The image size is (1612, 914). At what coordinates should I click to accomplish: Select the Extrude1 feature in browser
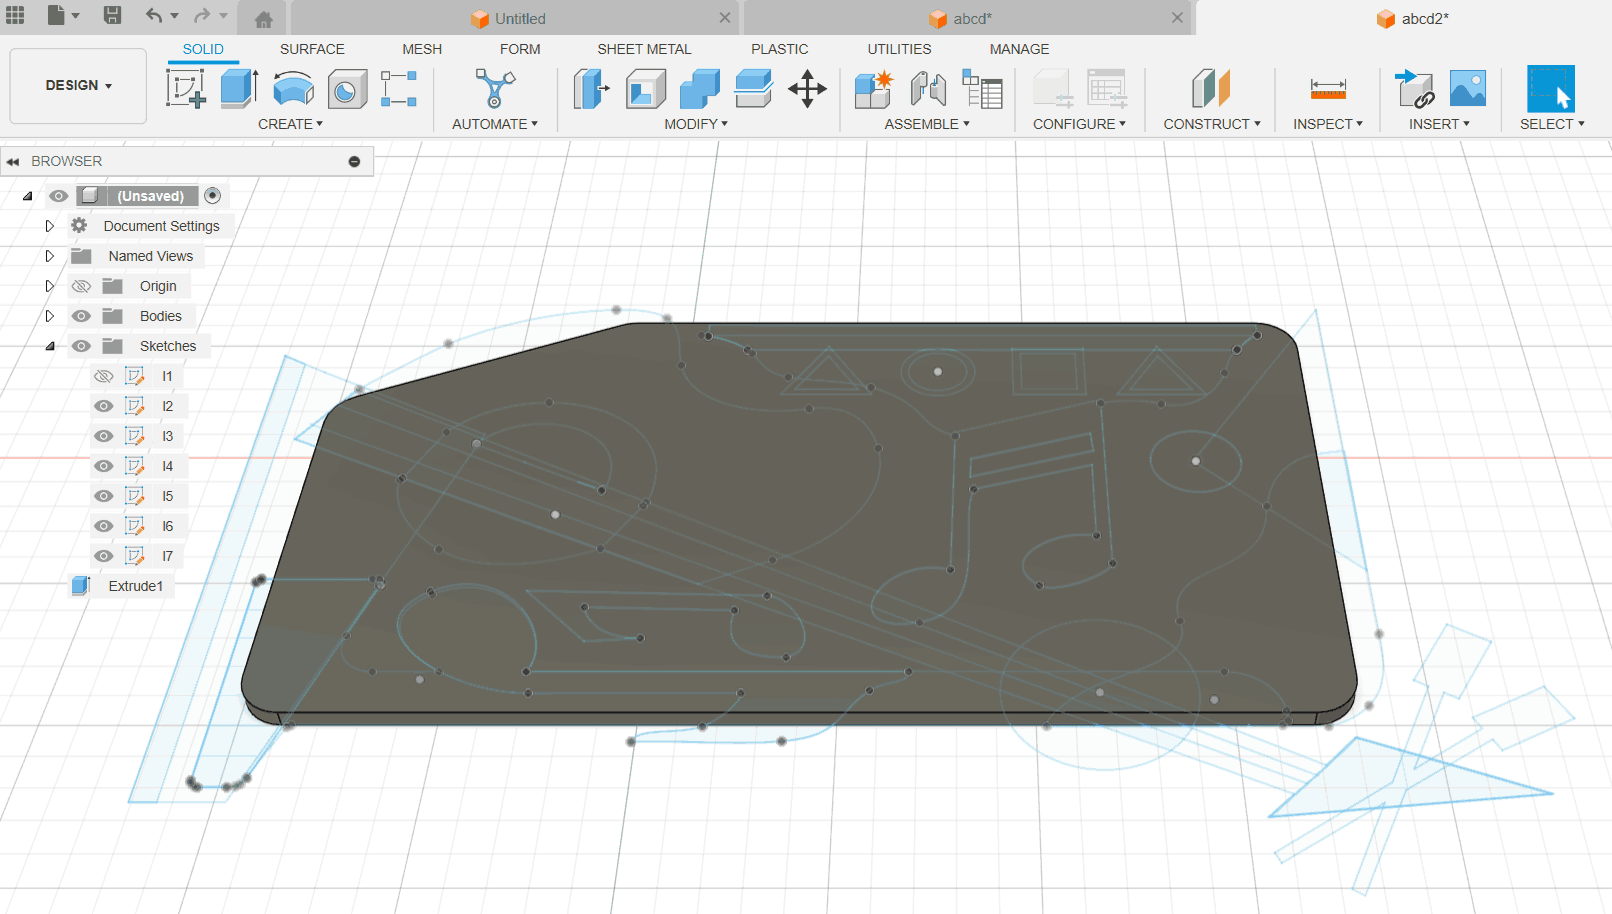click(x=135, y=586)
